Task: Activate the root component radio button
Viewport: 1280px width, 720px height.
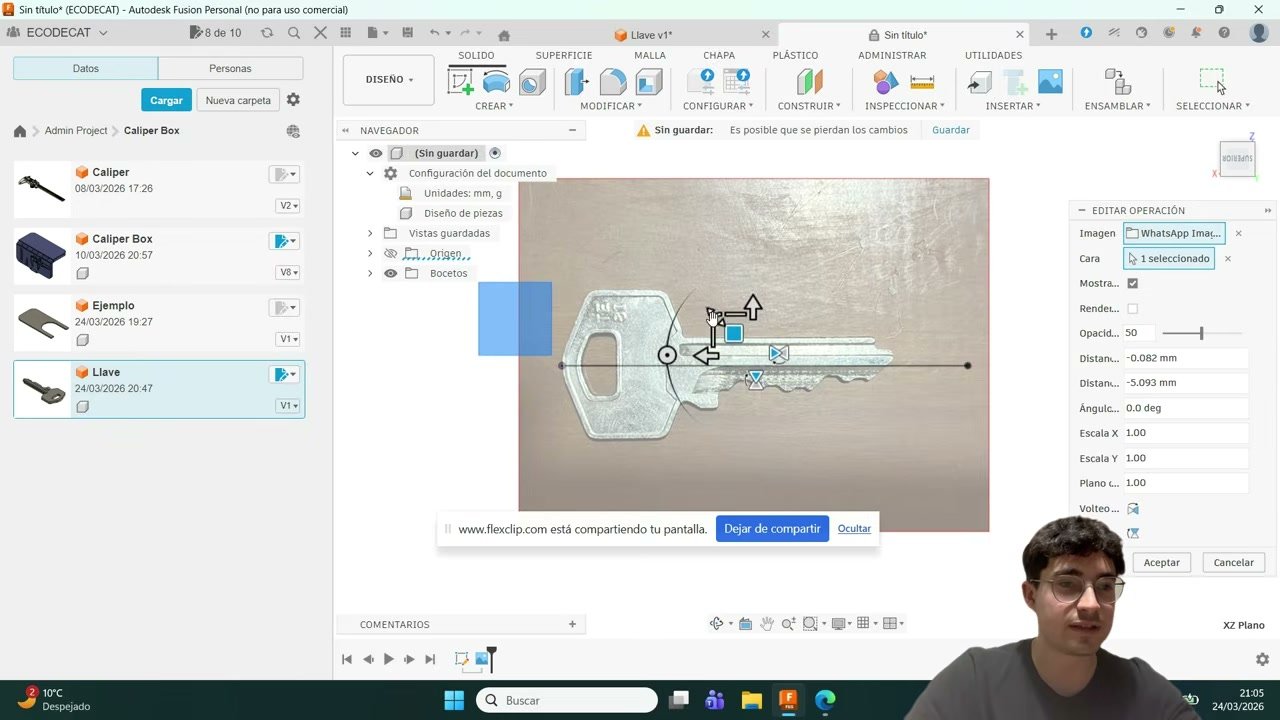Action: coord(495,153)
